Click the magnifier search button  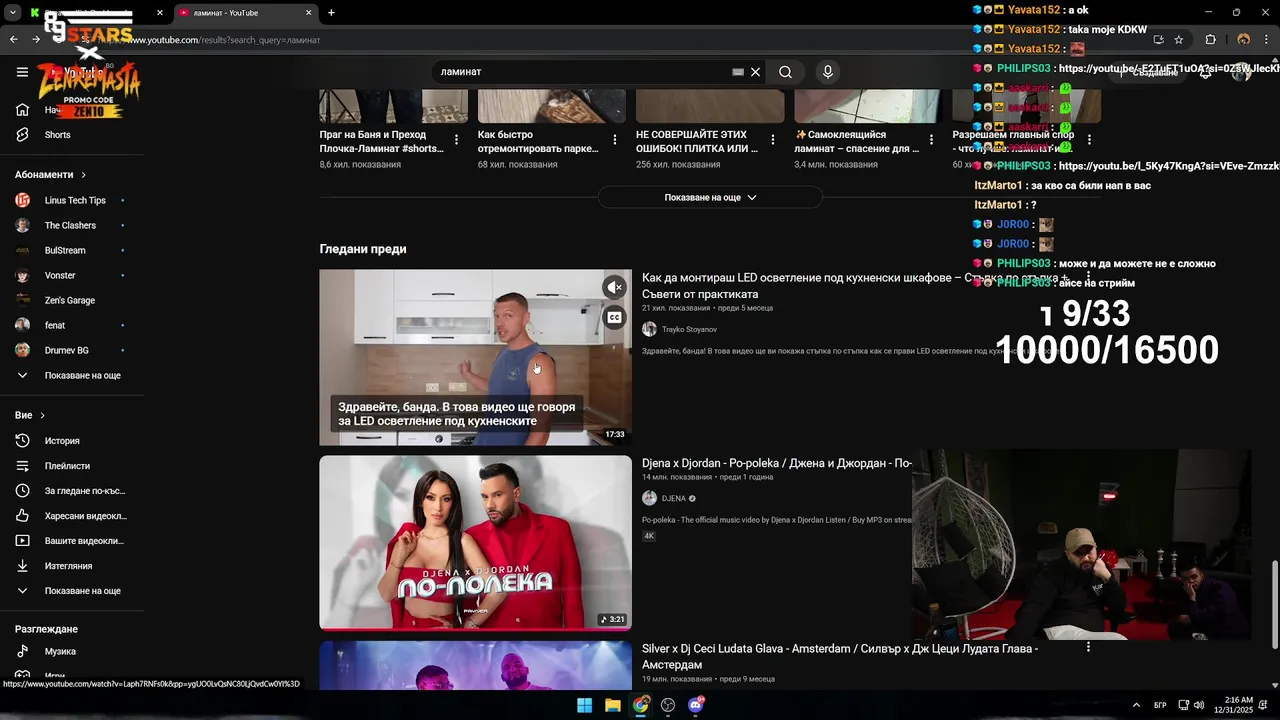[x=785, y=72]
